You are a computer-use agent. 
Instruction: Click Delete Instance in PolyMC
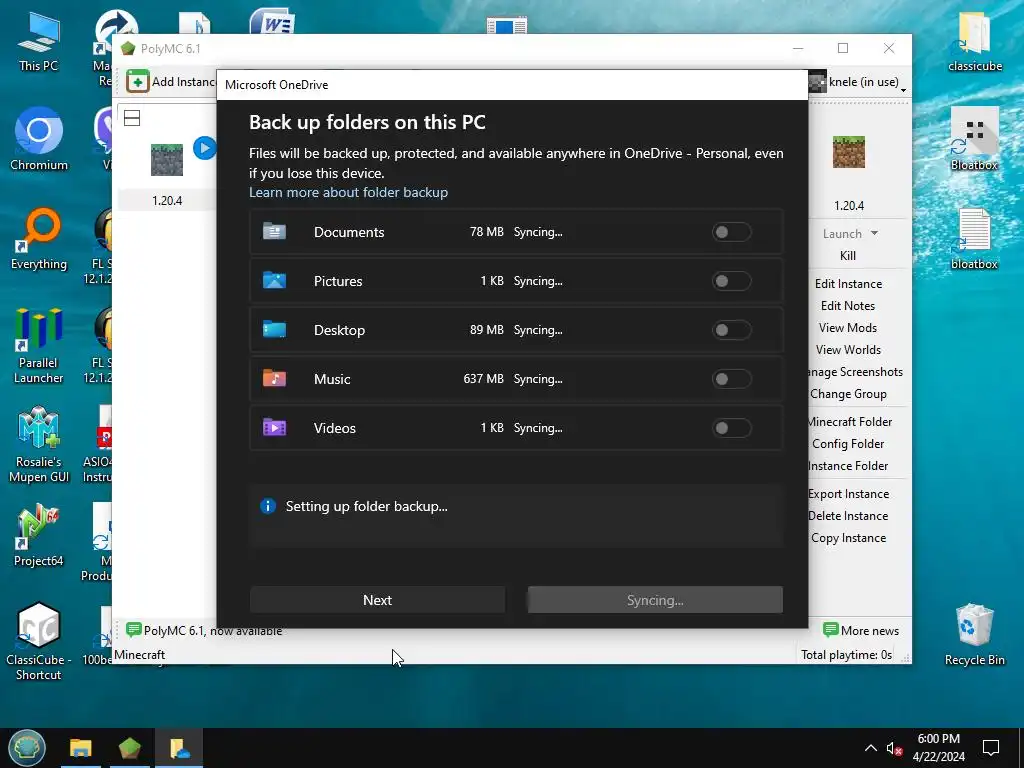pyautogui.click(x=848, y=516)
